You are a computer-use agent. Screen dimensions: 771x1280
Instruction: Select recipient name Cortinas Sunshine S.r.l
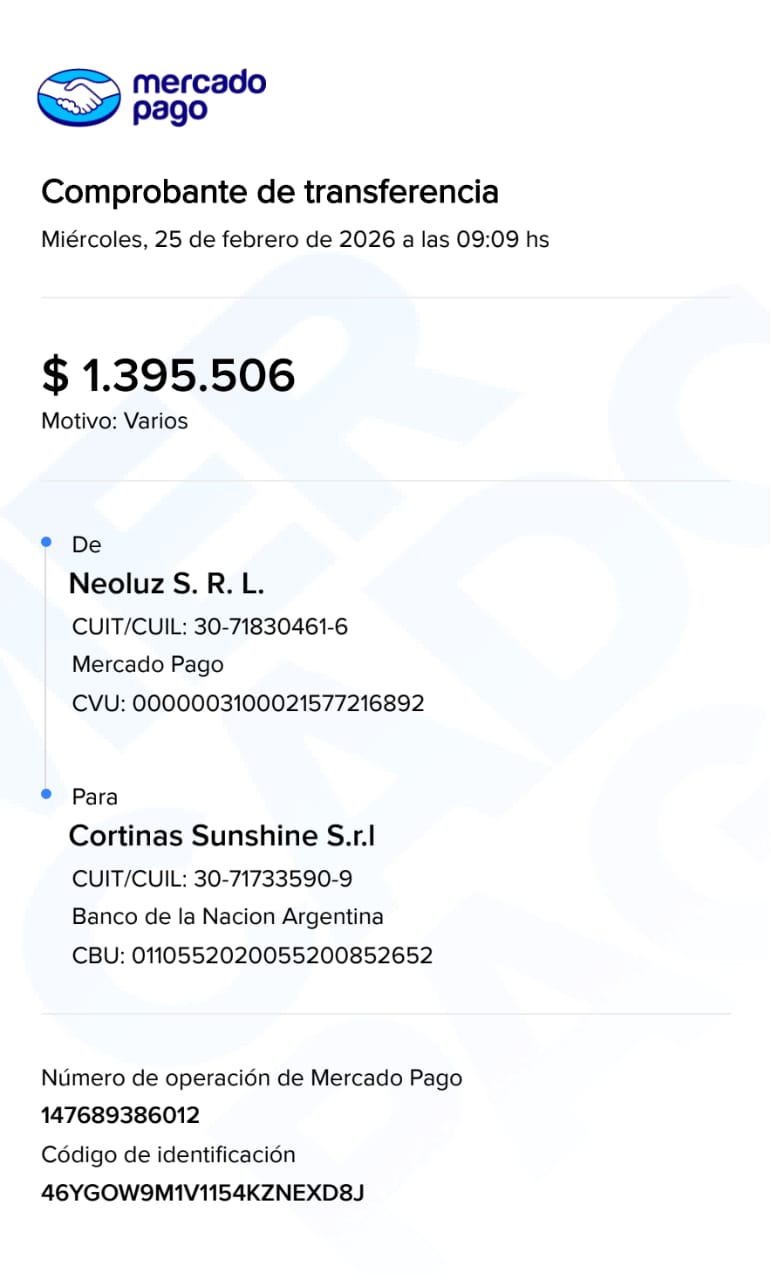222,836
